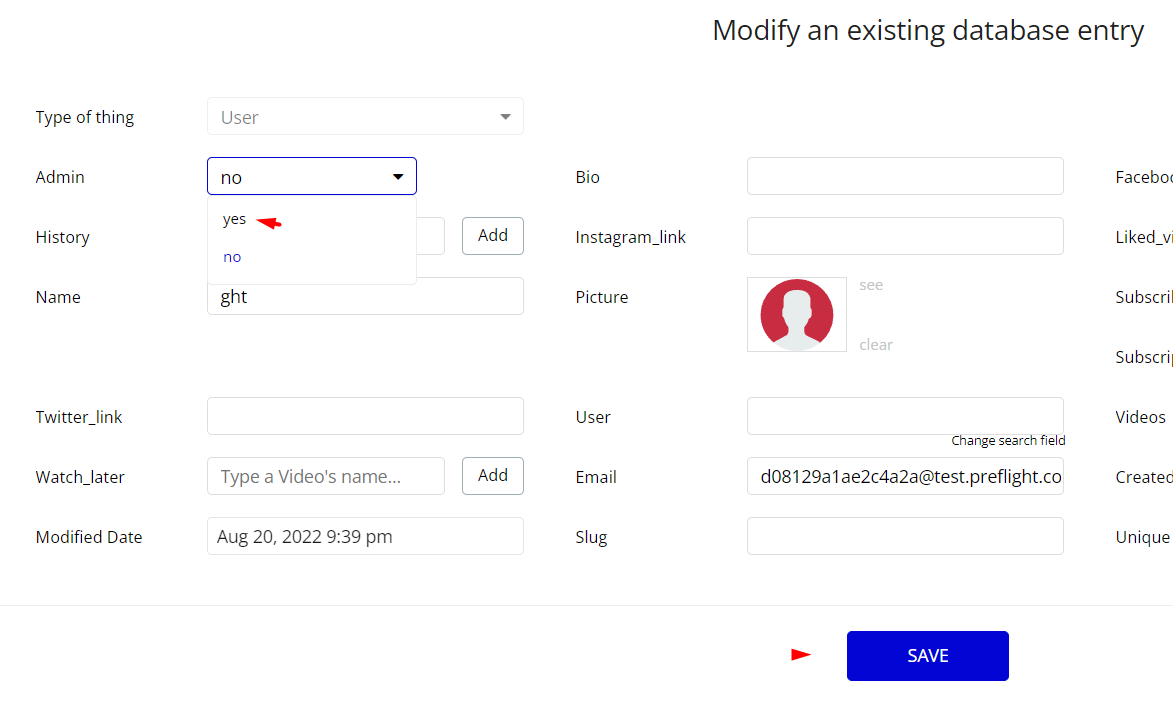Focus the Instagram_link input field
This screenshot has height=704, width=1173.
pos(905,236)
